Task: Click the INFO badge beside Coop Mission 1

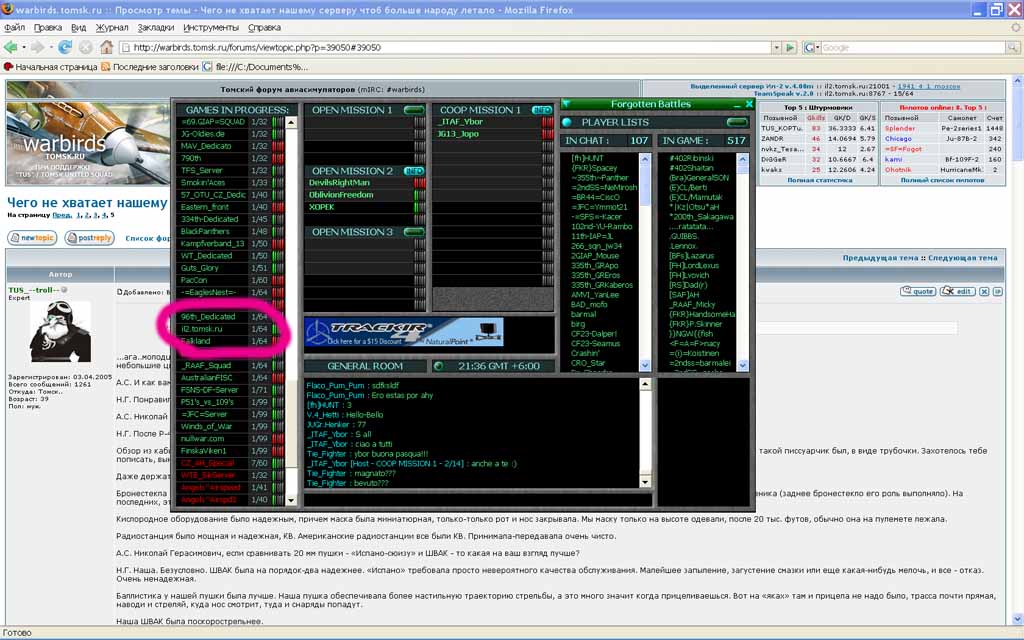Action: click(x=541, y=110)
